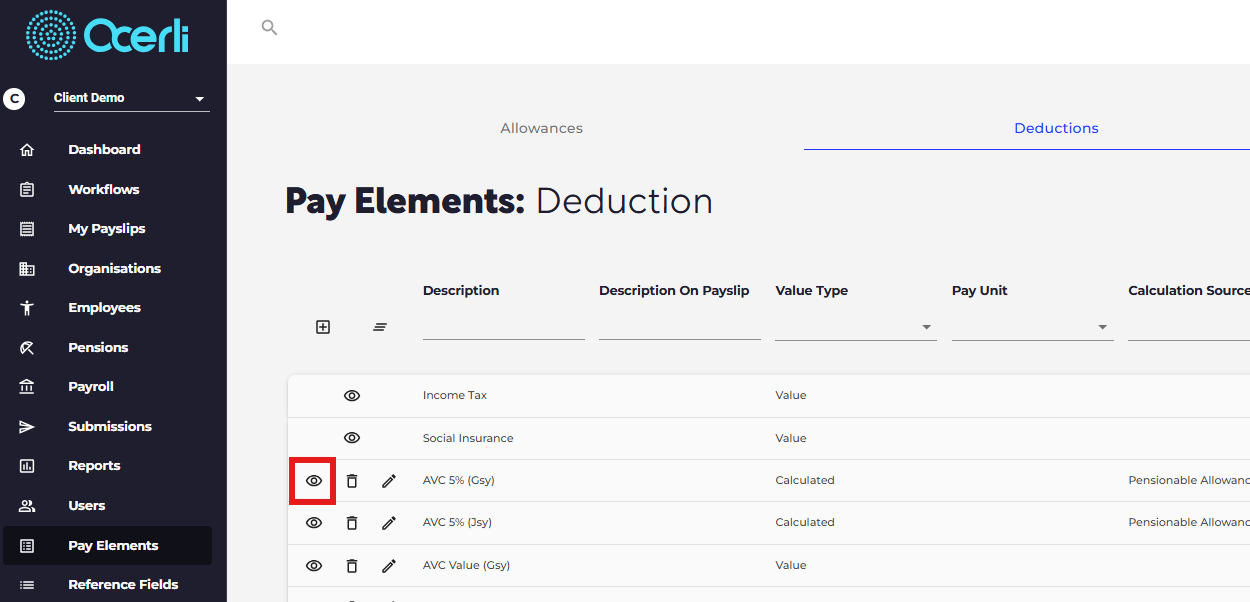Image resolution: width=1250 pixels, height=602 pixels.
Task: Open My Payslips
Action: pos(107,229)
